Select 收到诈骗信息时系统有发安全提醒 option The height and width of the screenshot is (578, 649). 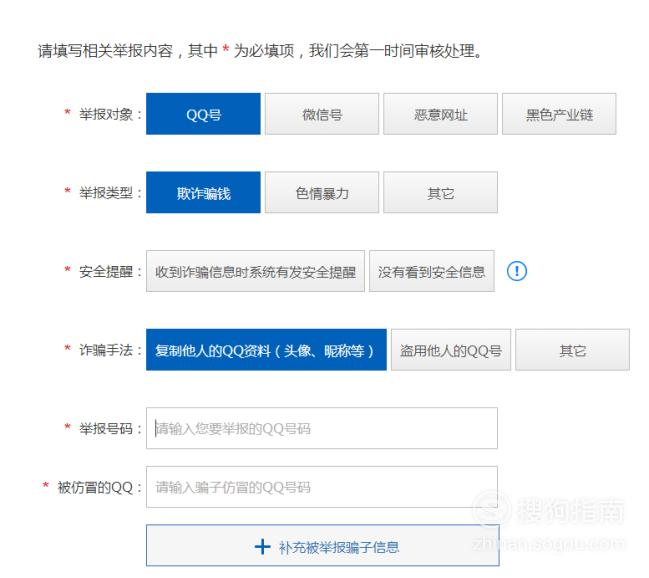(x=255, y=271)
